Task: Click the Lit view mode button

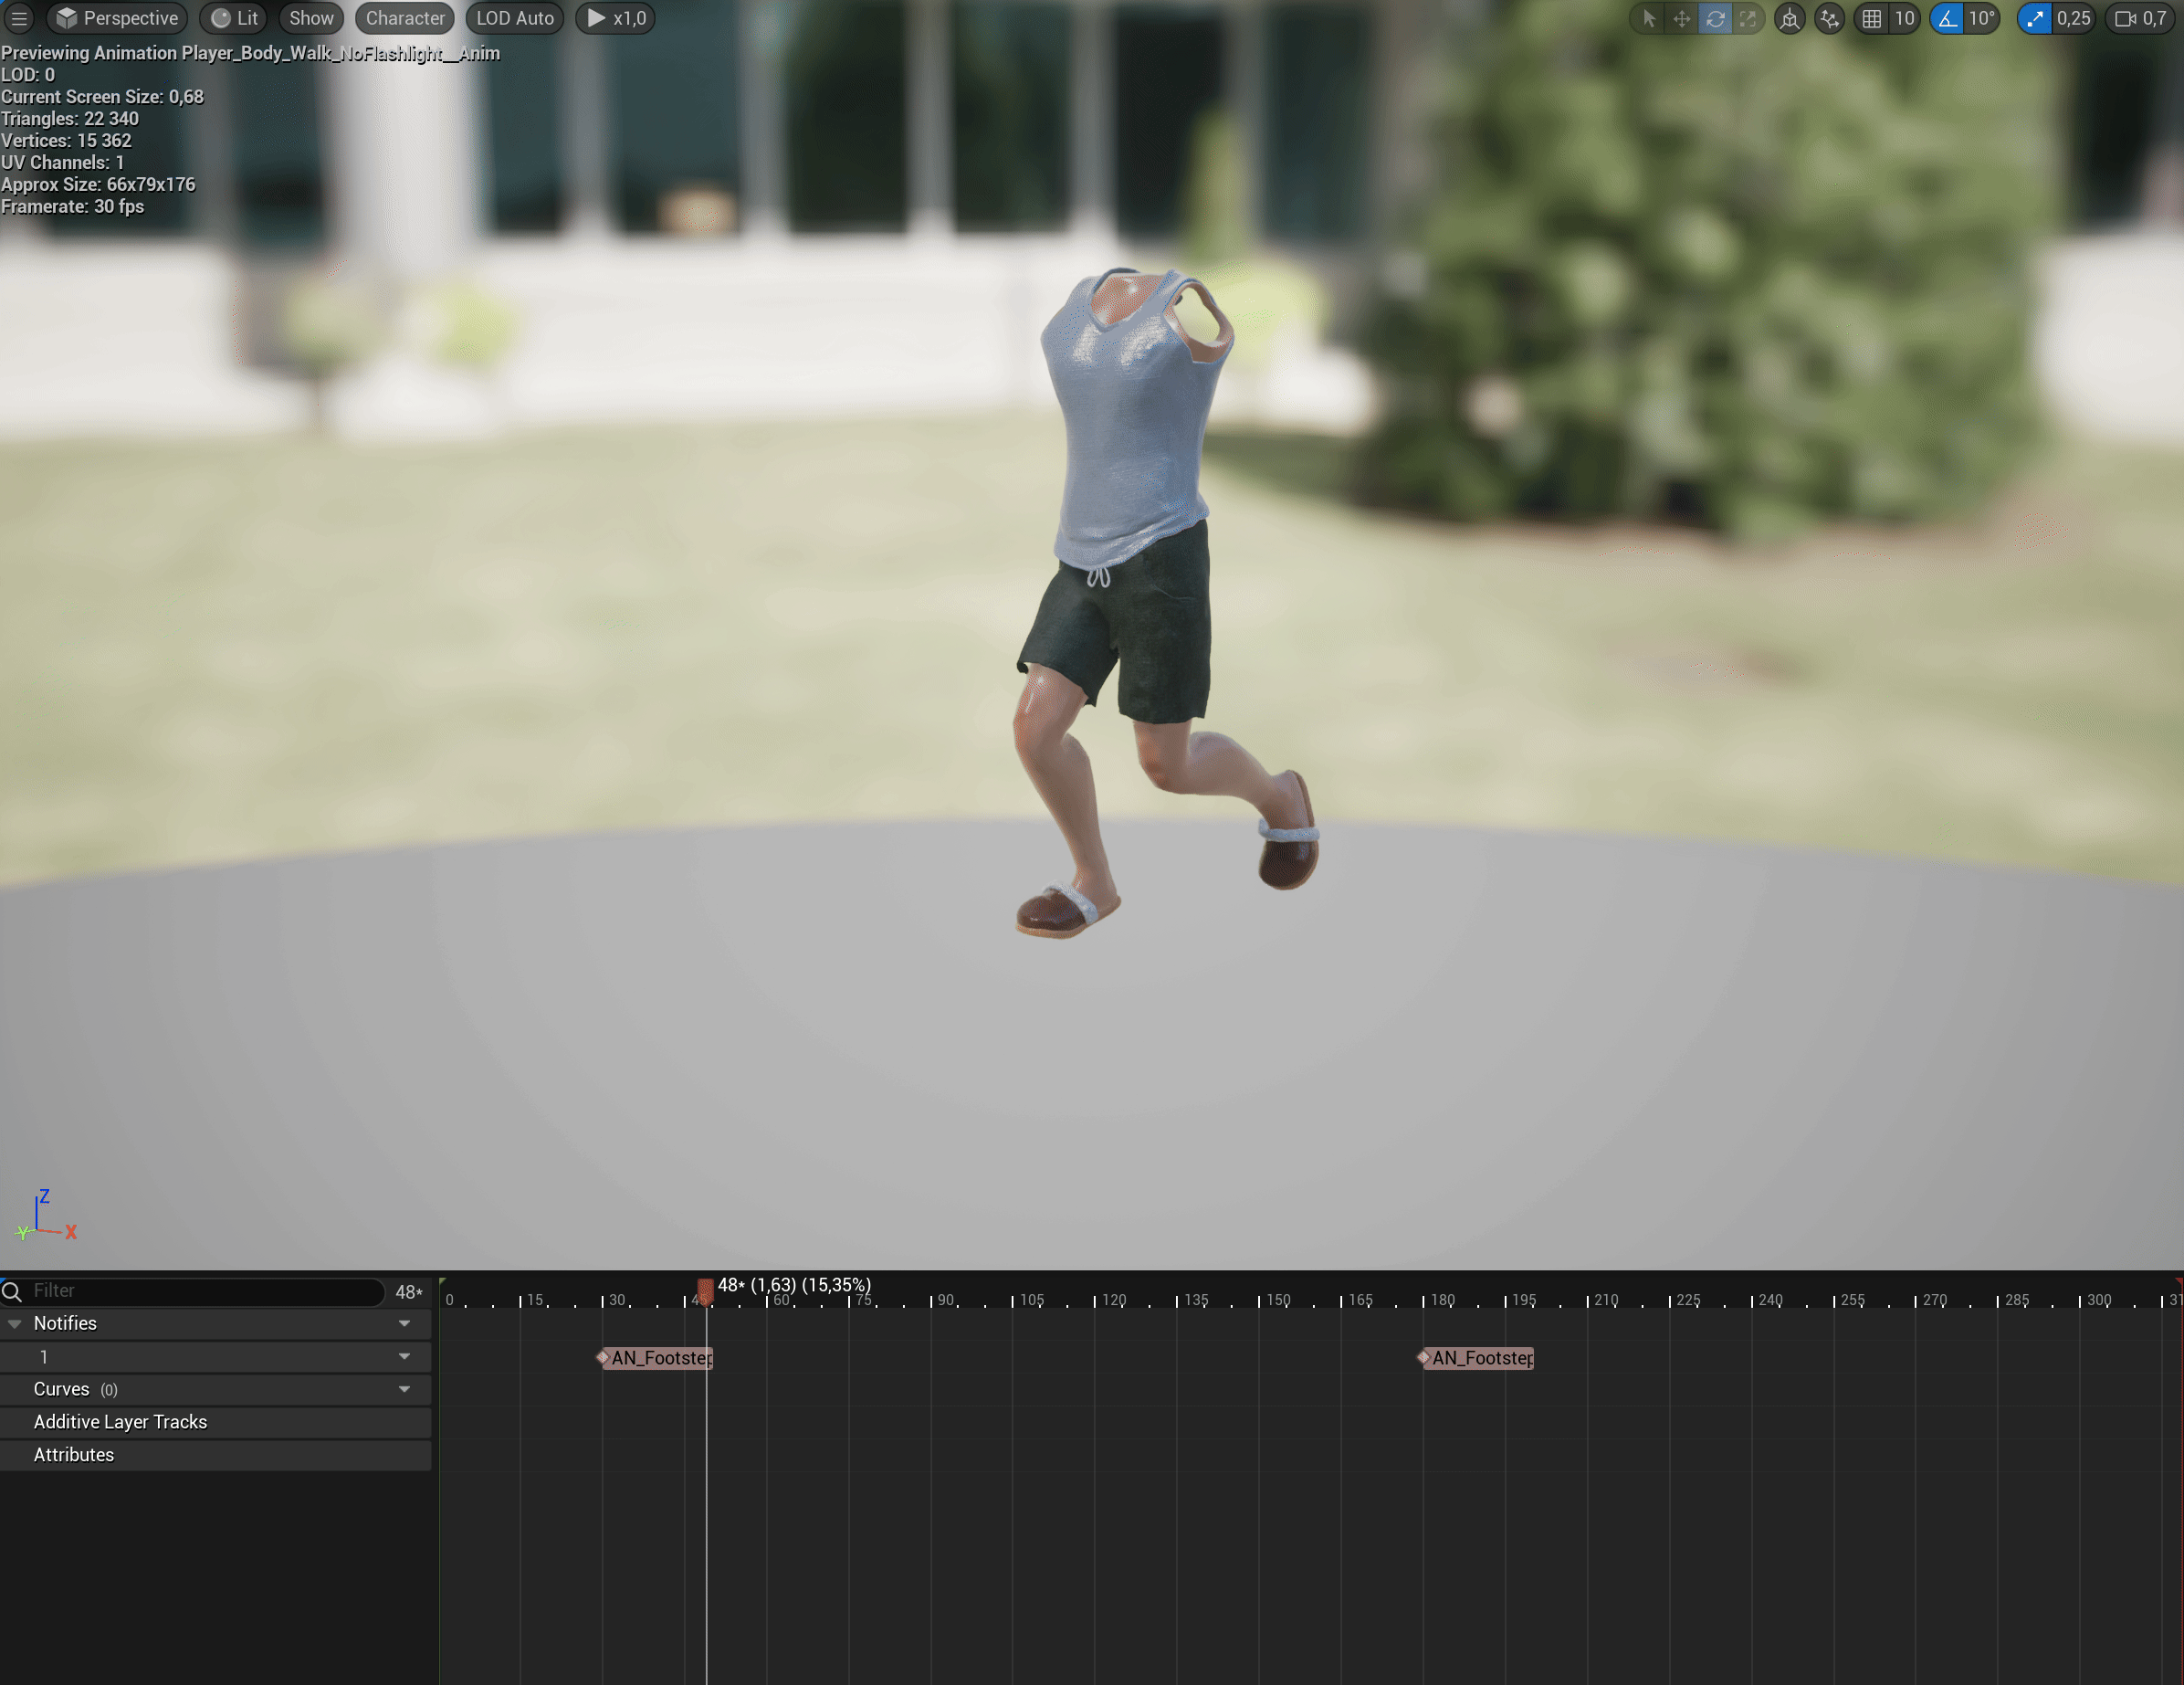Action: [x=235, y=18]
